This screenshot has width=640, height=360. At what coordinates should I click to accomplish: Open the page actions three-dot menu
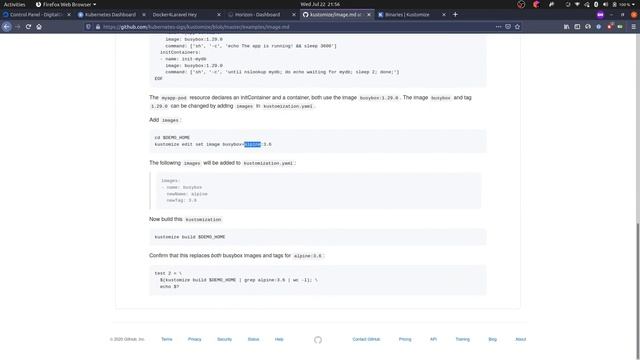(498, 27)
